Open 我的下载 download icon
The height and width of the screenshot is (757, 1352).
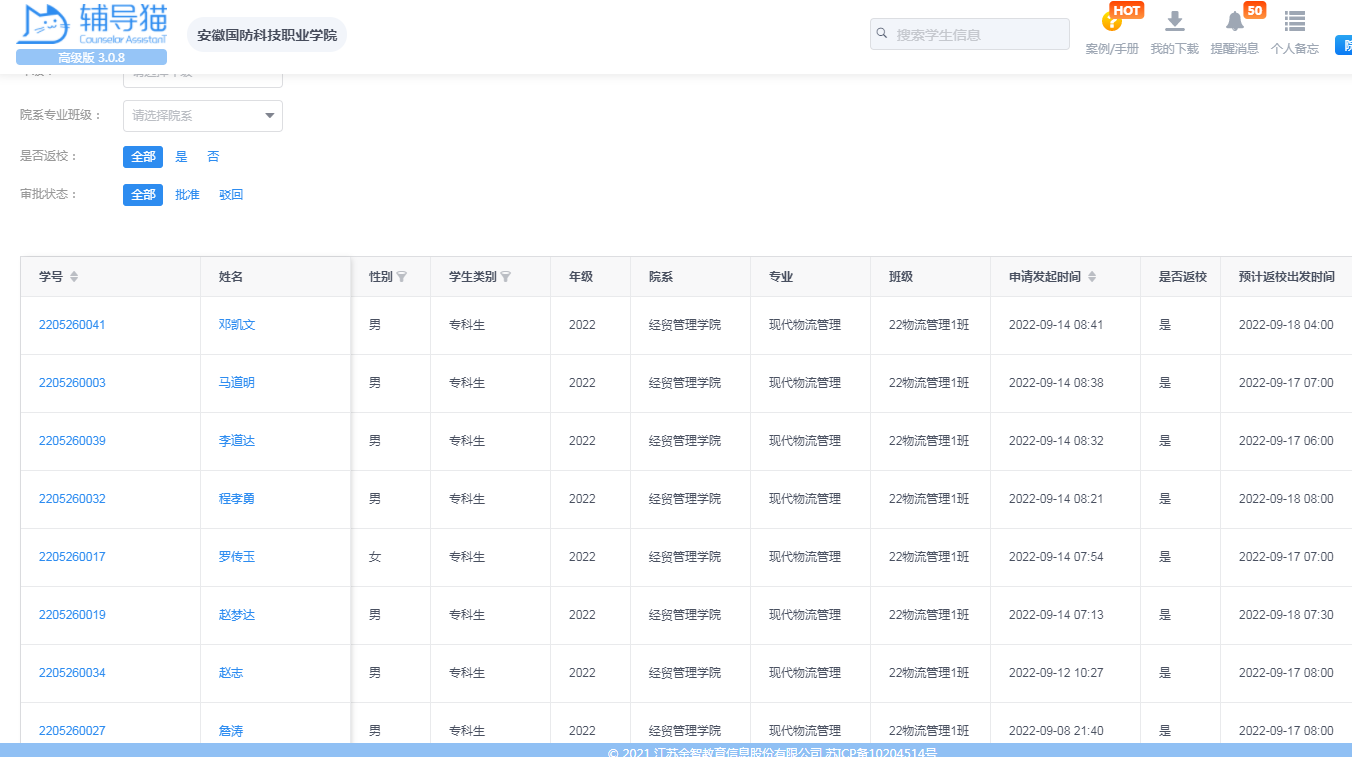[x=1175, y=22]
